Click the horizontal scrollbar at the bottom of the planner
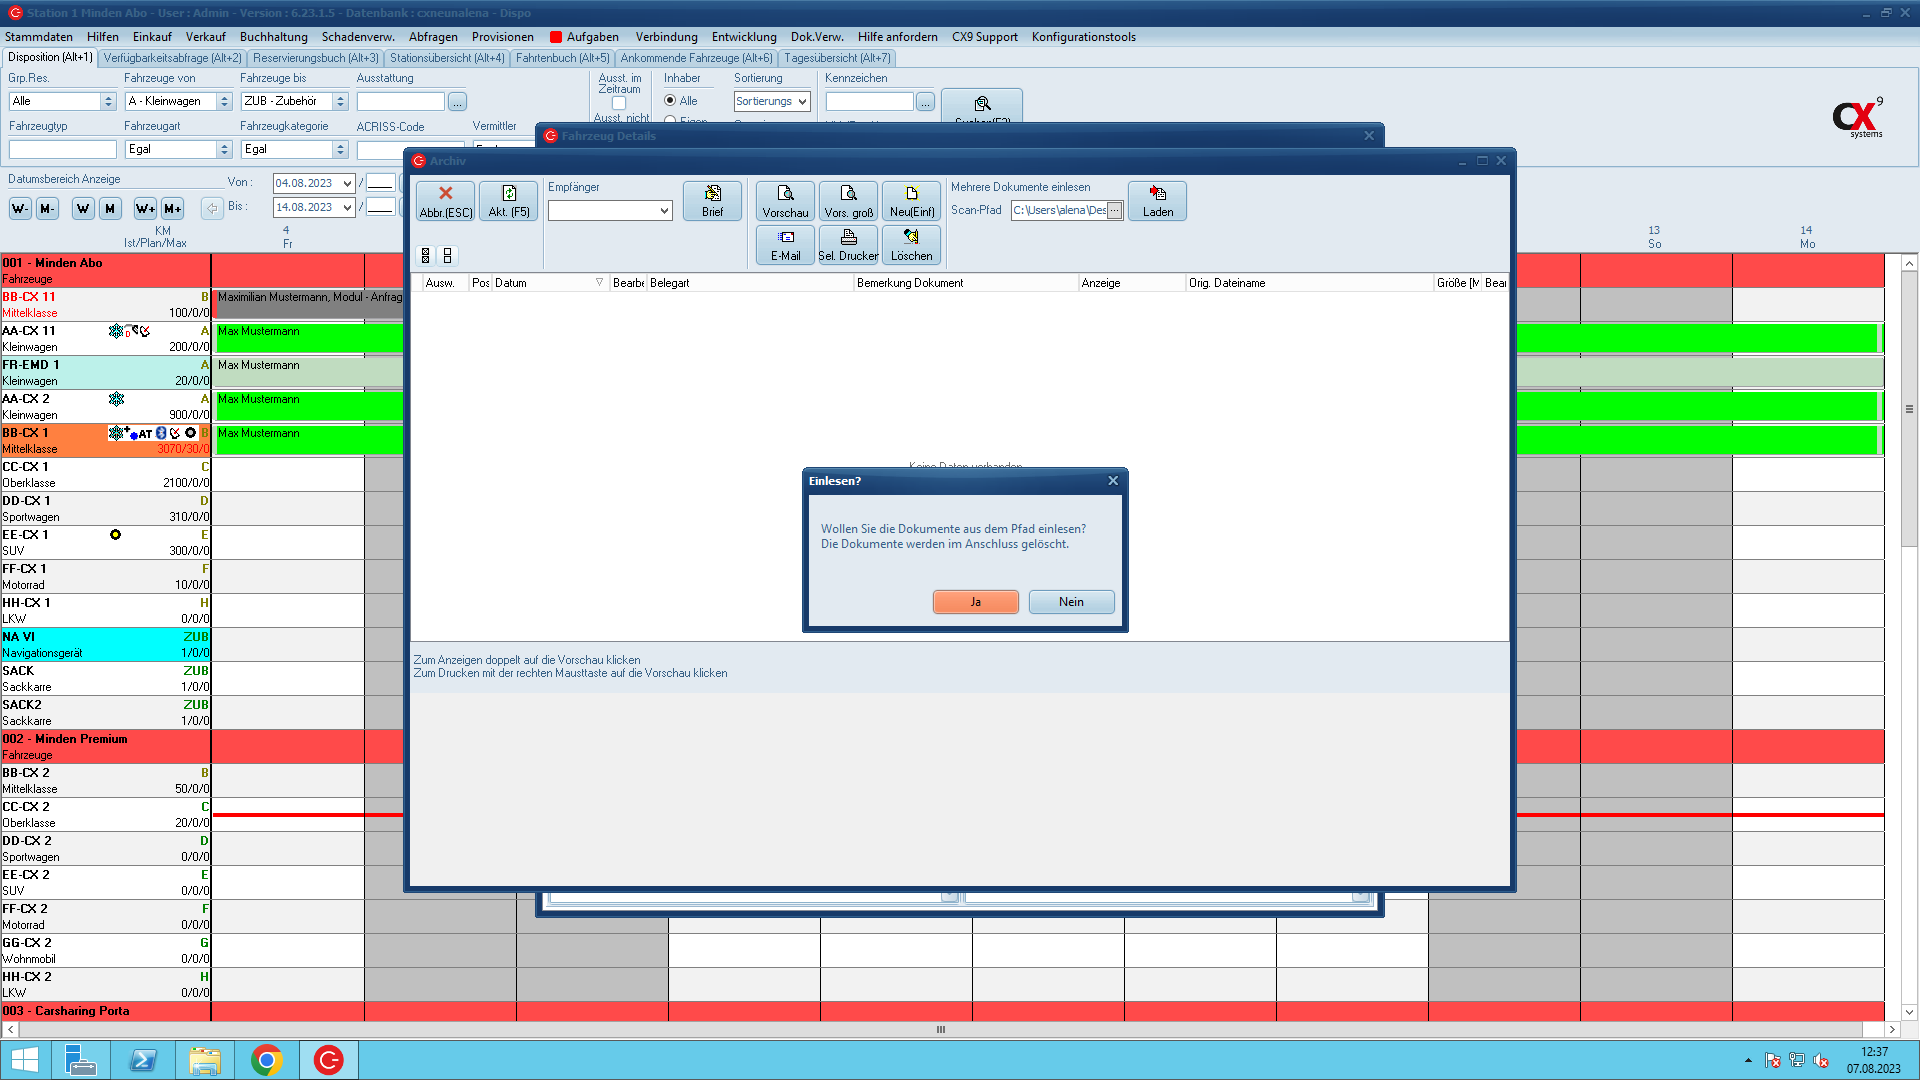The height and width of the screenshot is (1080, 1920). click(x=940, y=1030)
